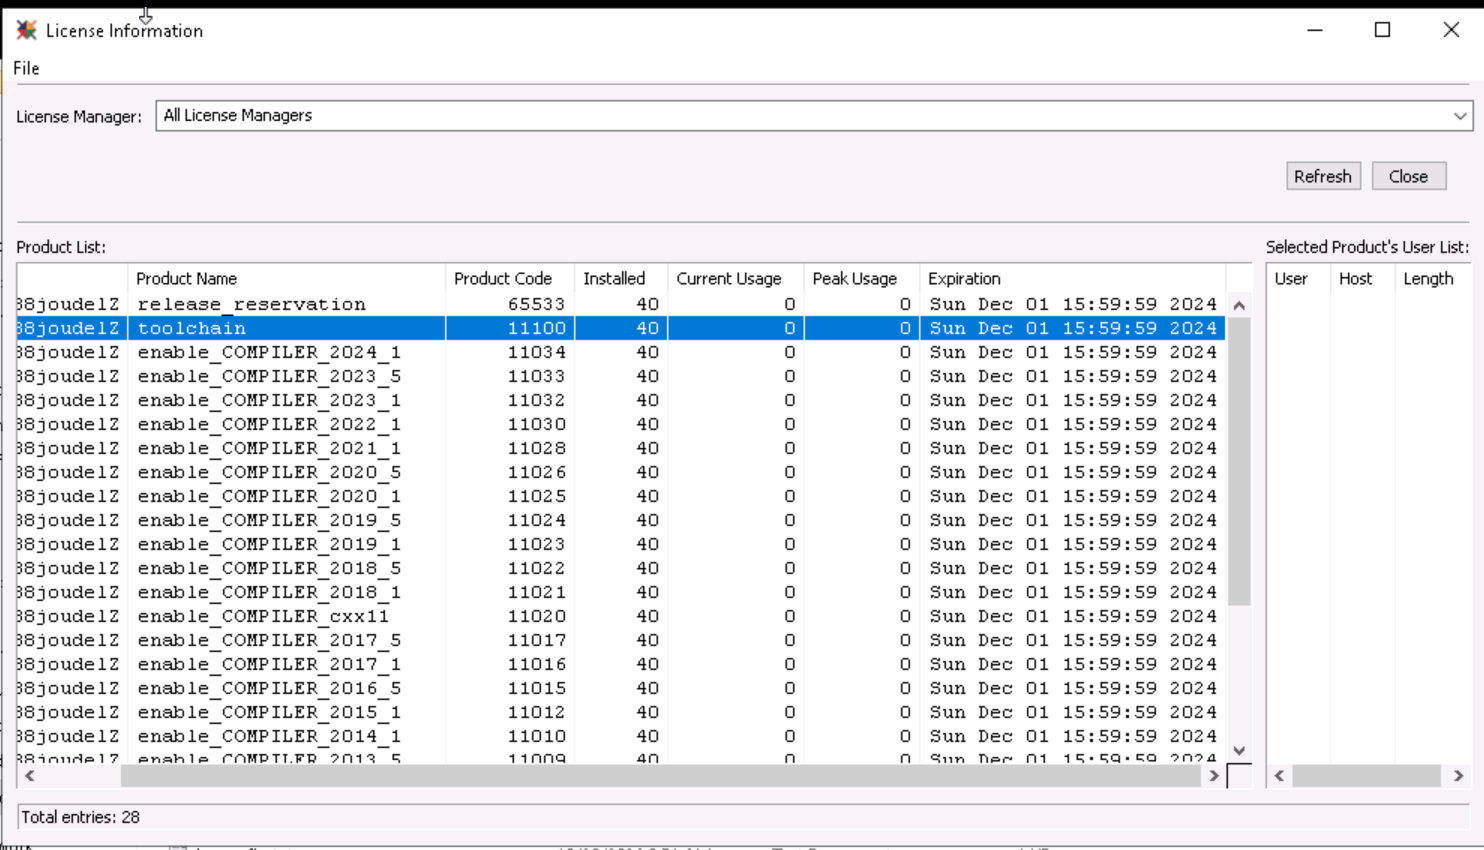Select enable_COMPILER_2019_1 row

pyautogui.click(x=621, y=544)
